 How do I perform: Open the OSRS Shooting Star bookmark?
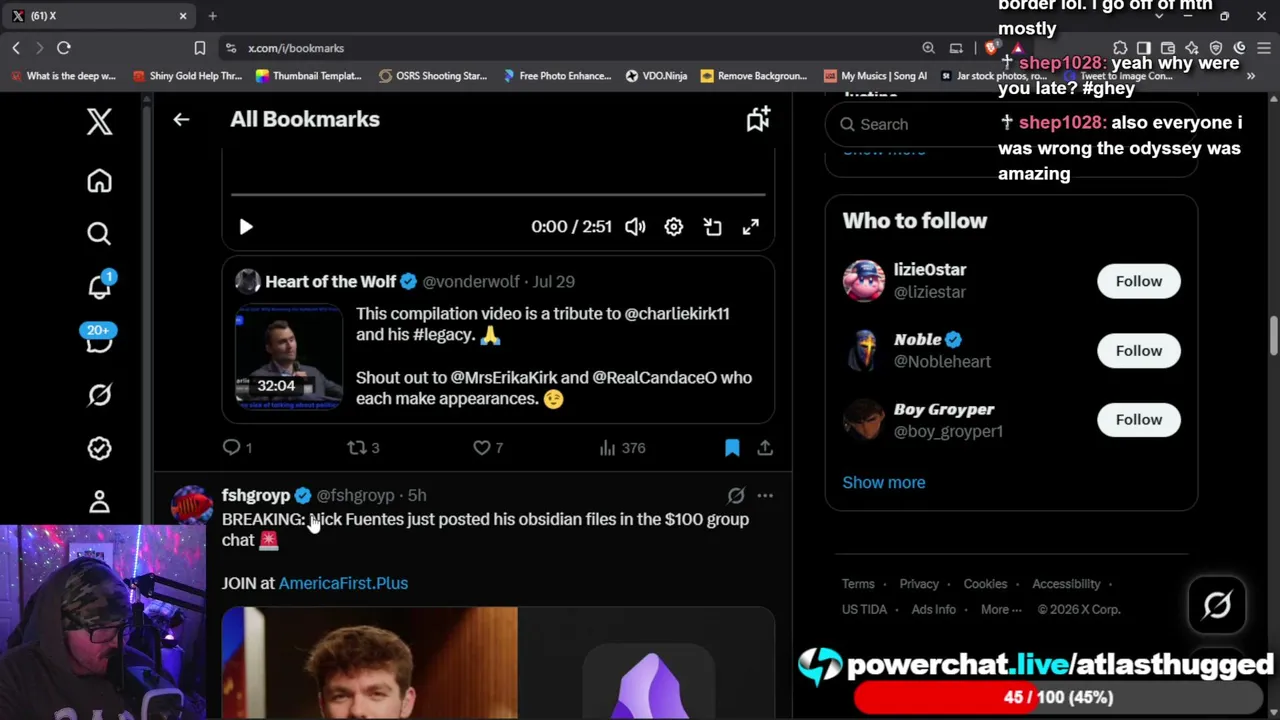pos(433,76)
